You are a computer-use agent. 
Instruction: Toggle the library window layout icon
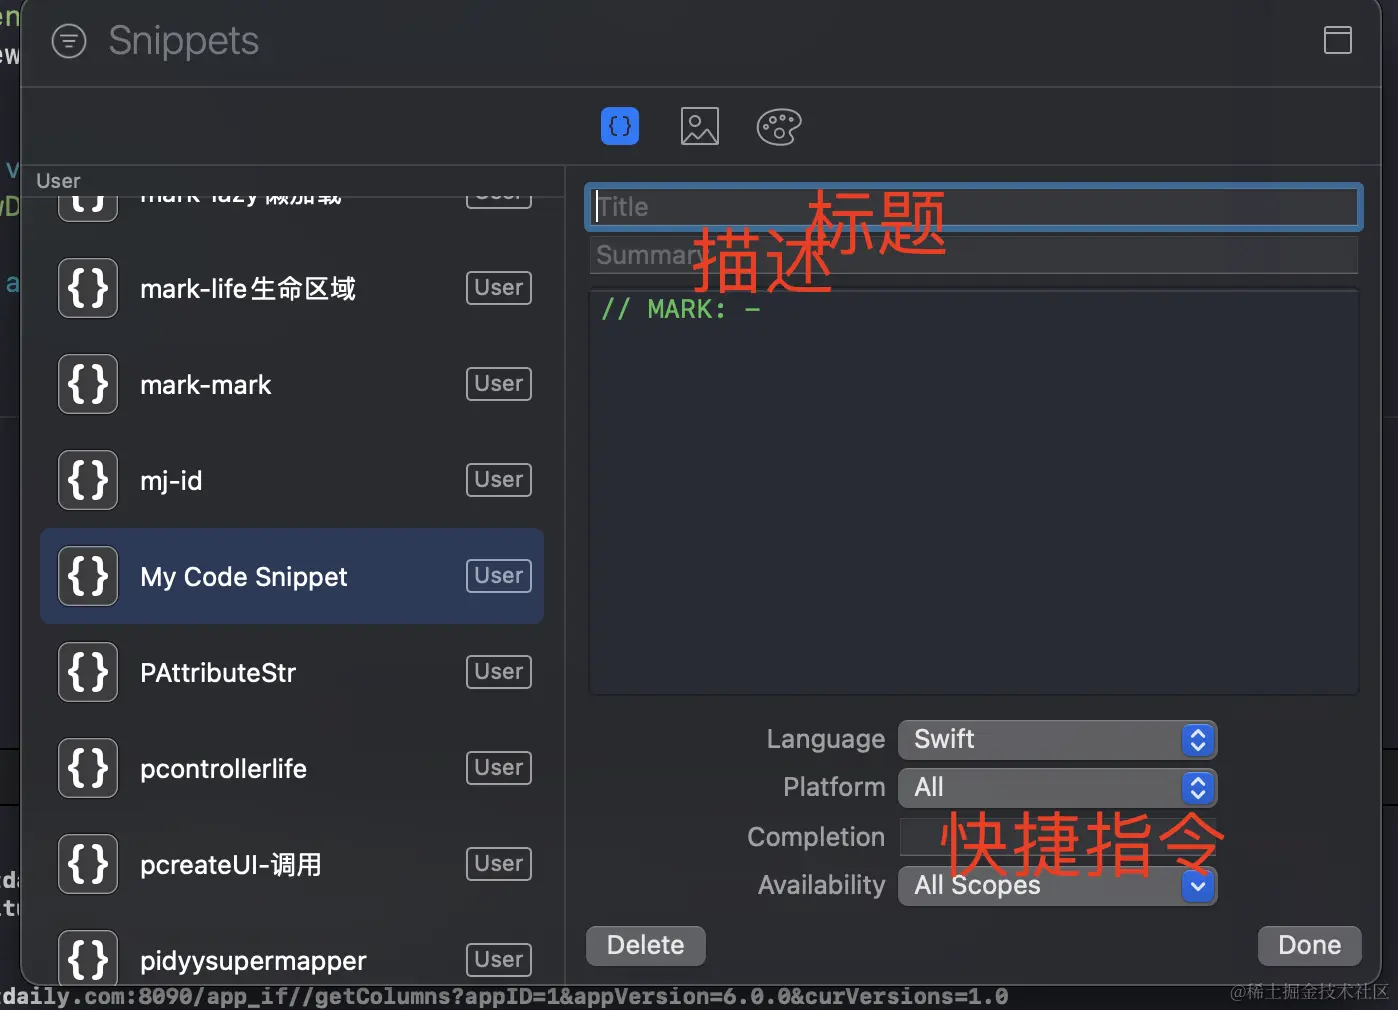tap(1337, 40)
